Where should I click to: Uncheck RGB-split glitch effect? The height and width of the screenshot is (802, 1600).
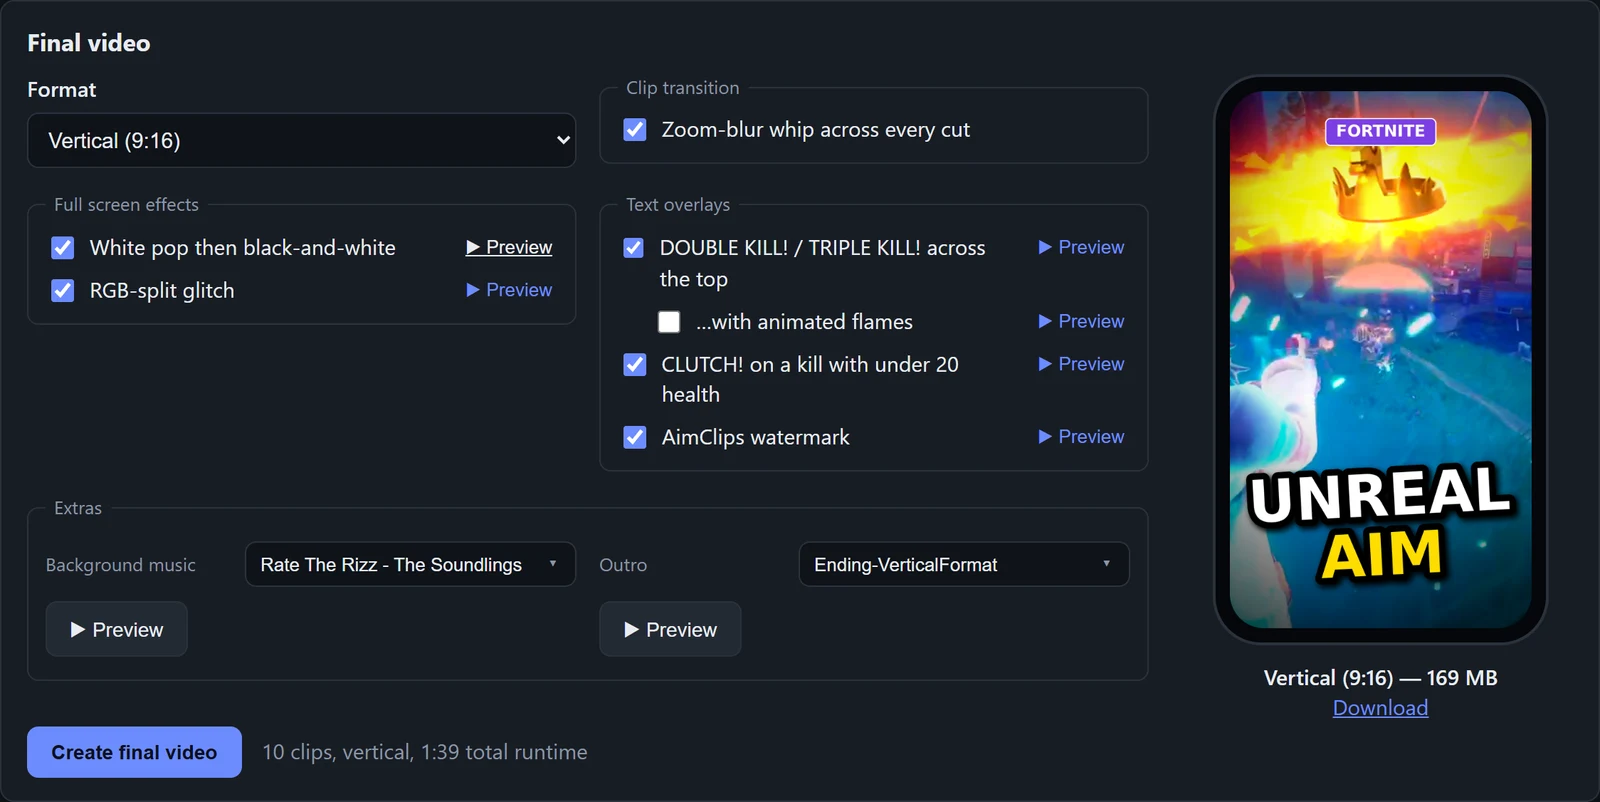pos(63,291)
